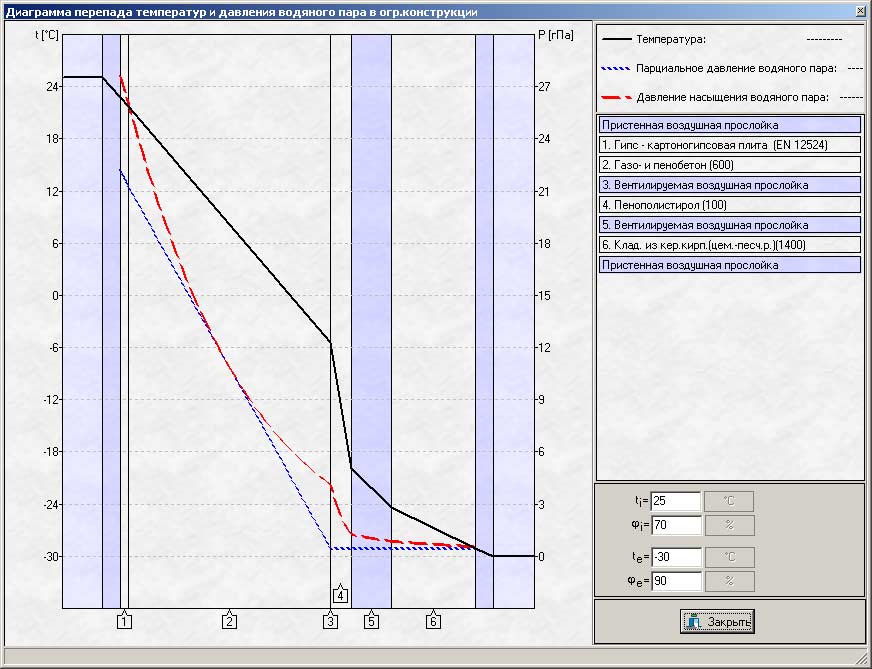Image resolution: width=872 pixels, height=669 pixels.
Task: Click layer marker 2 below the chart
Action: 229,621
